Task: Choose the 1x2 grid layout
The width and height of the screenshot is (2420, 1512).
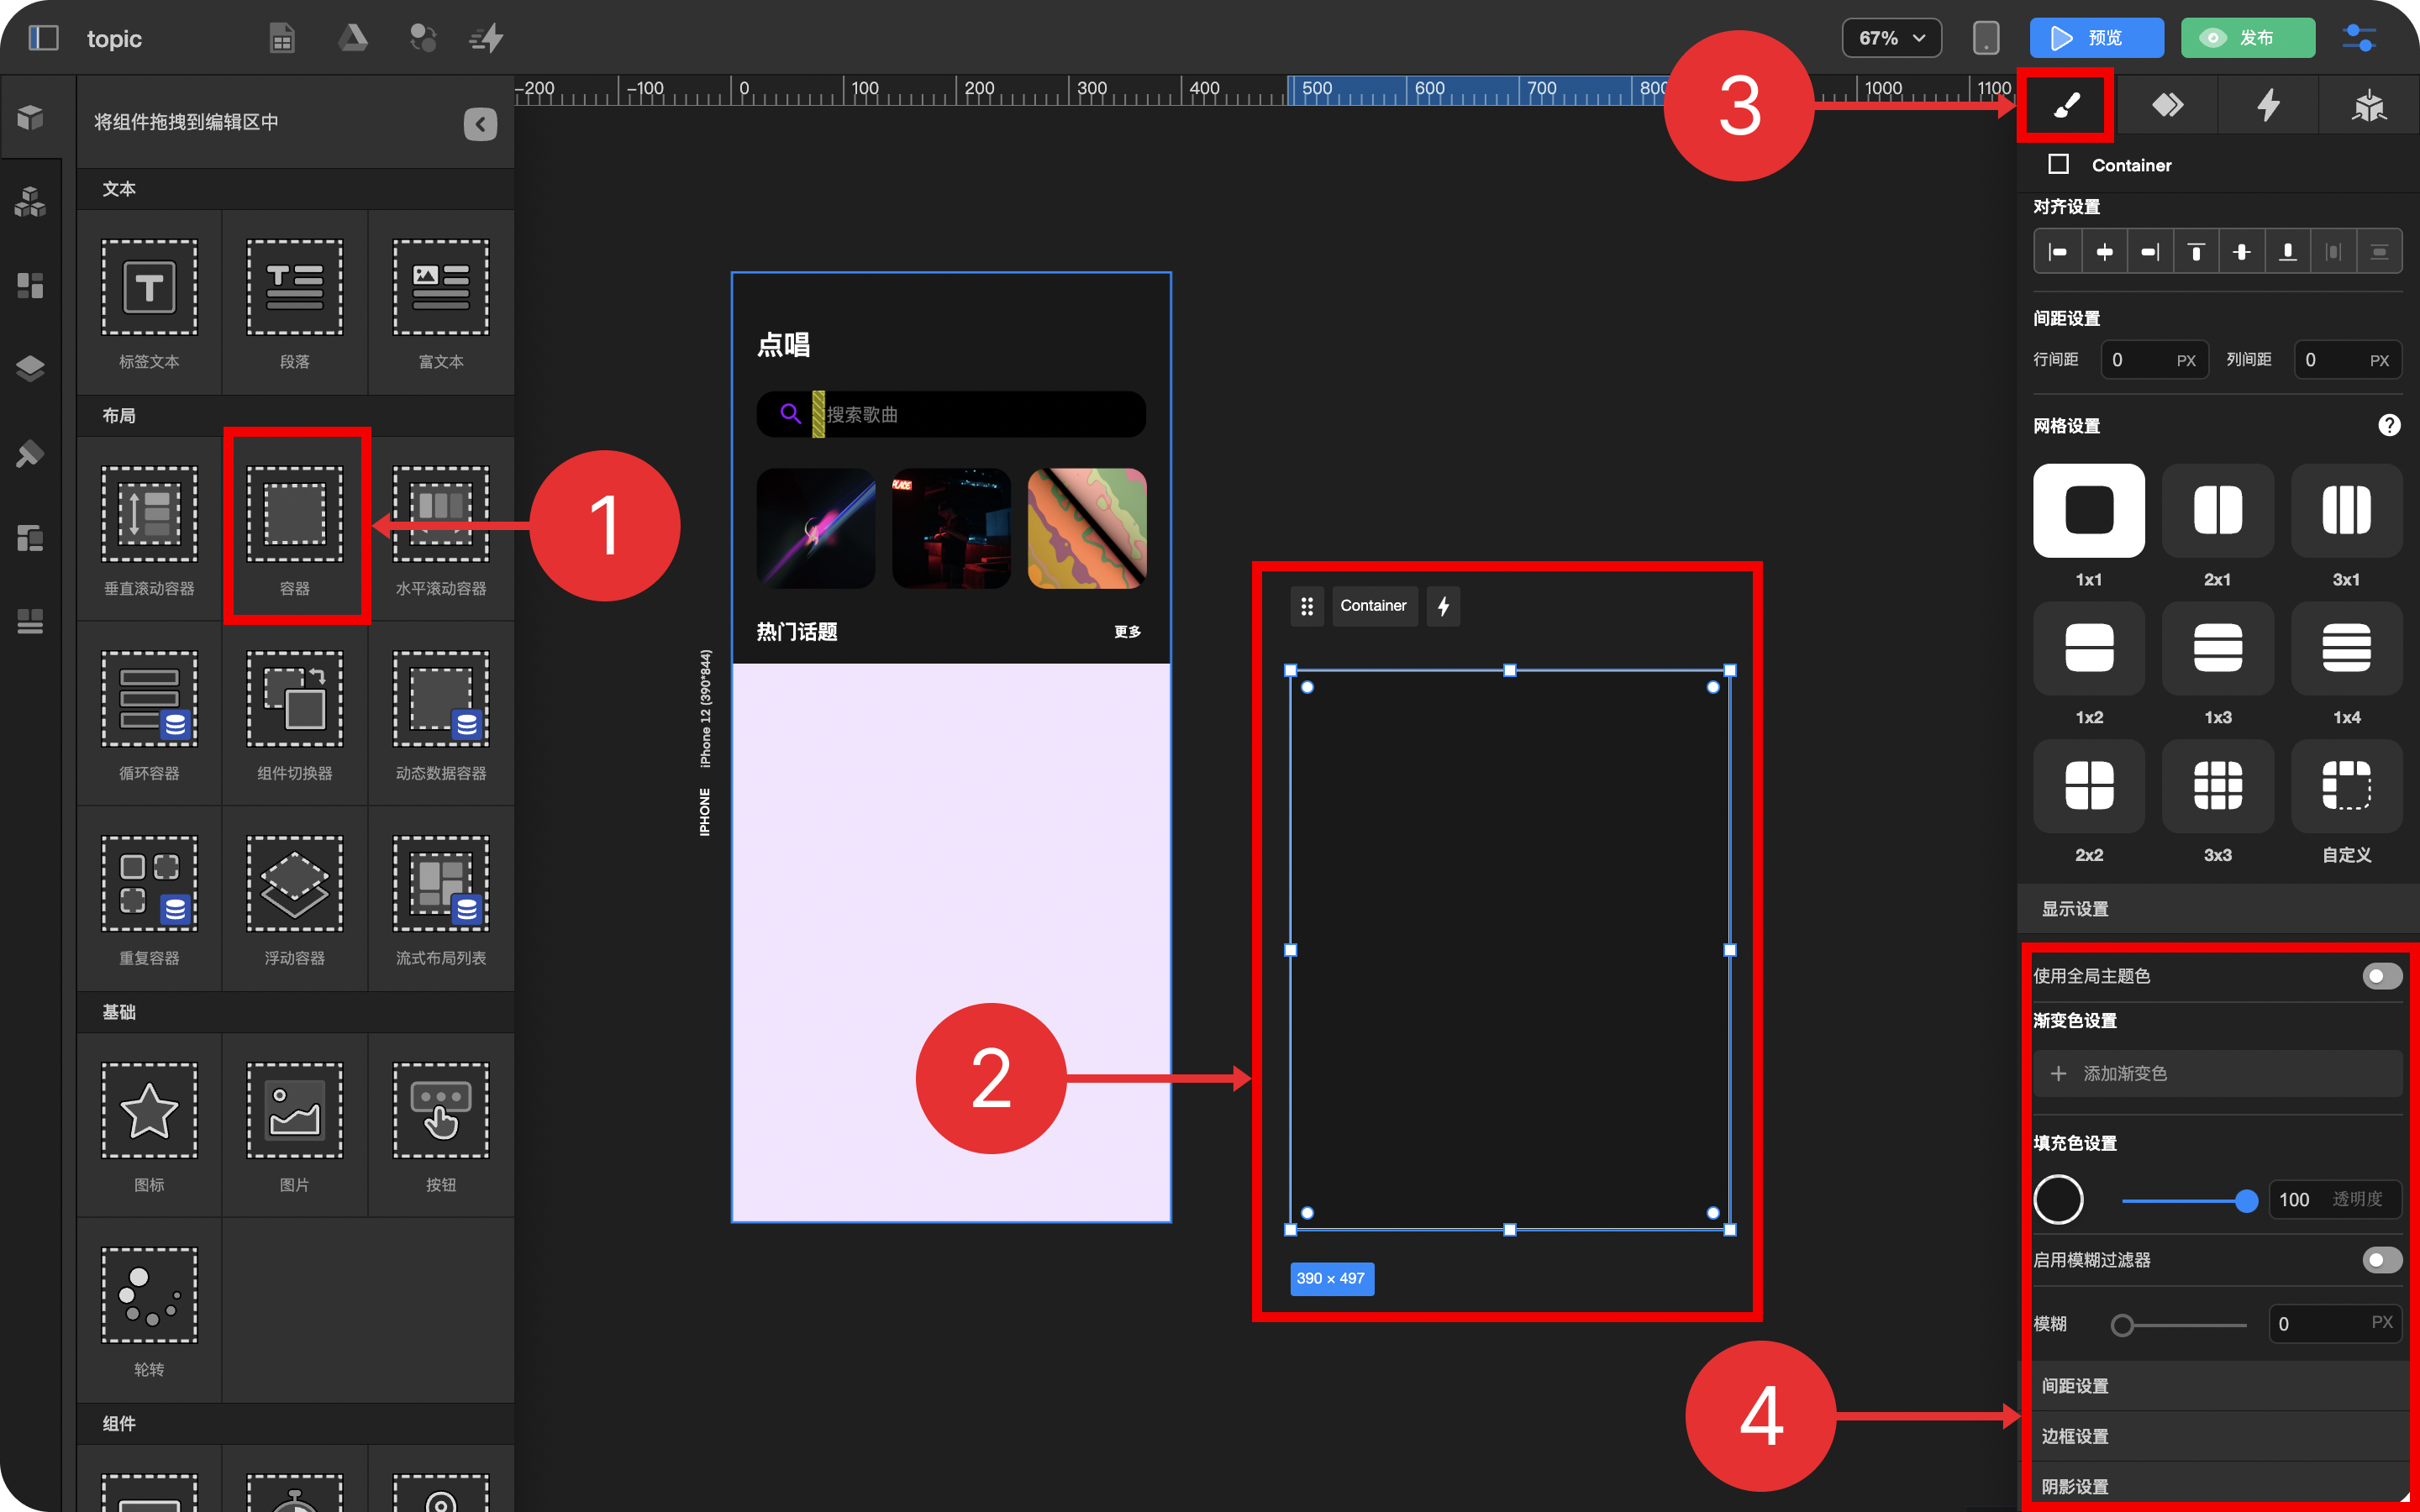Action: point(2088,648)
